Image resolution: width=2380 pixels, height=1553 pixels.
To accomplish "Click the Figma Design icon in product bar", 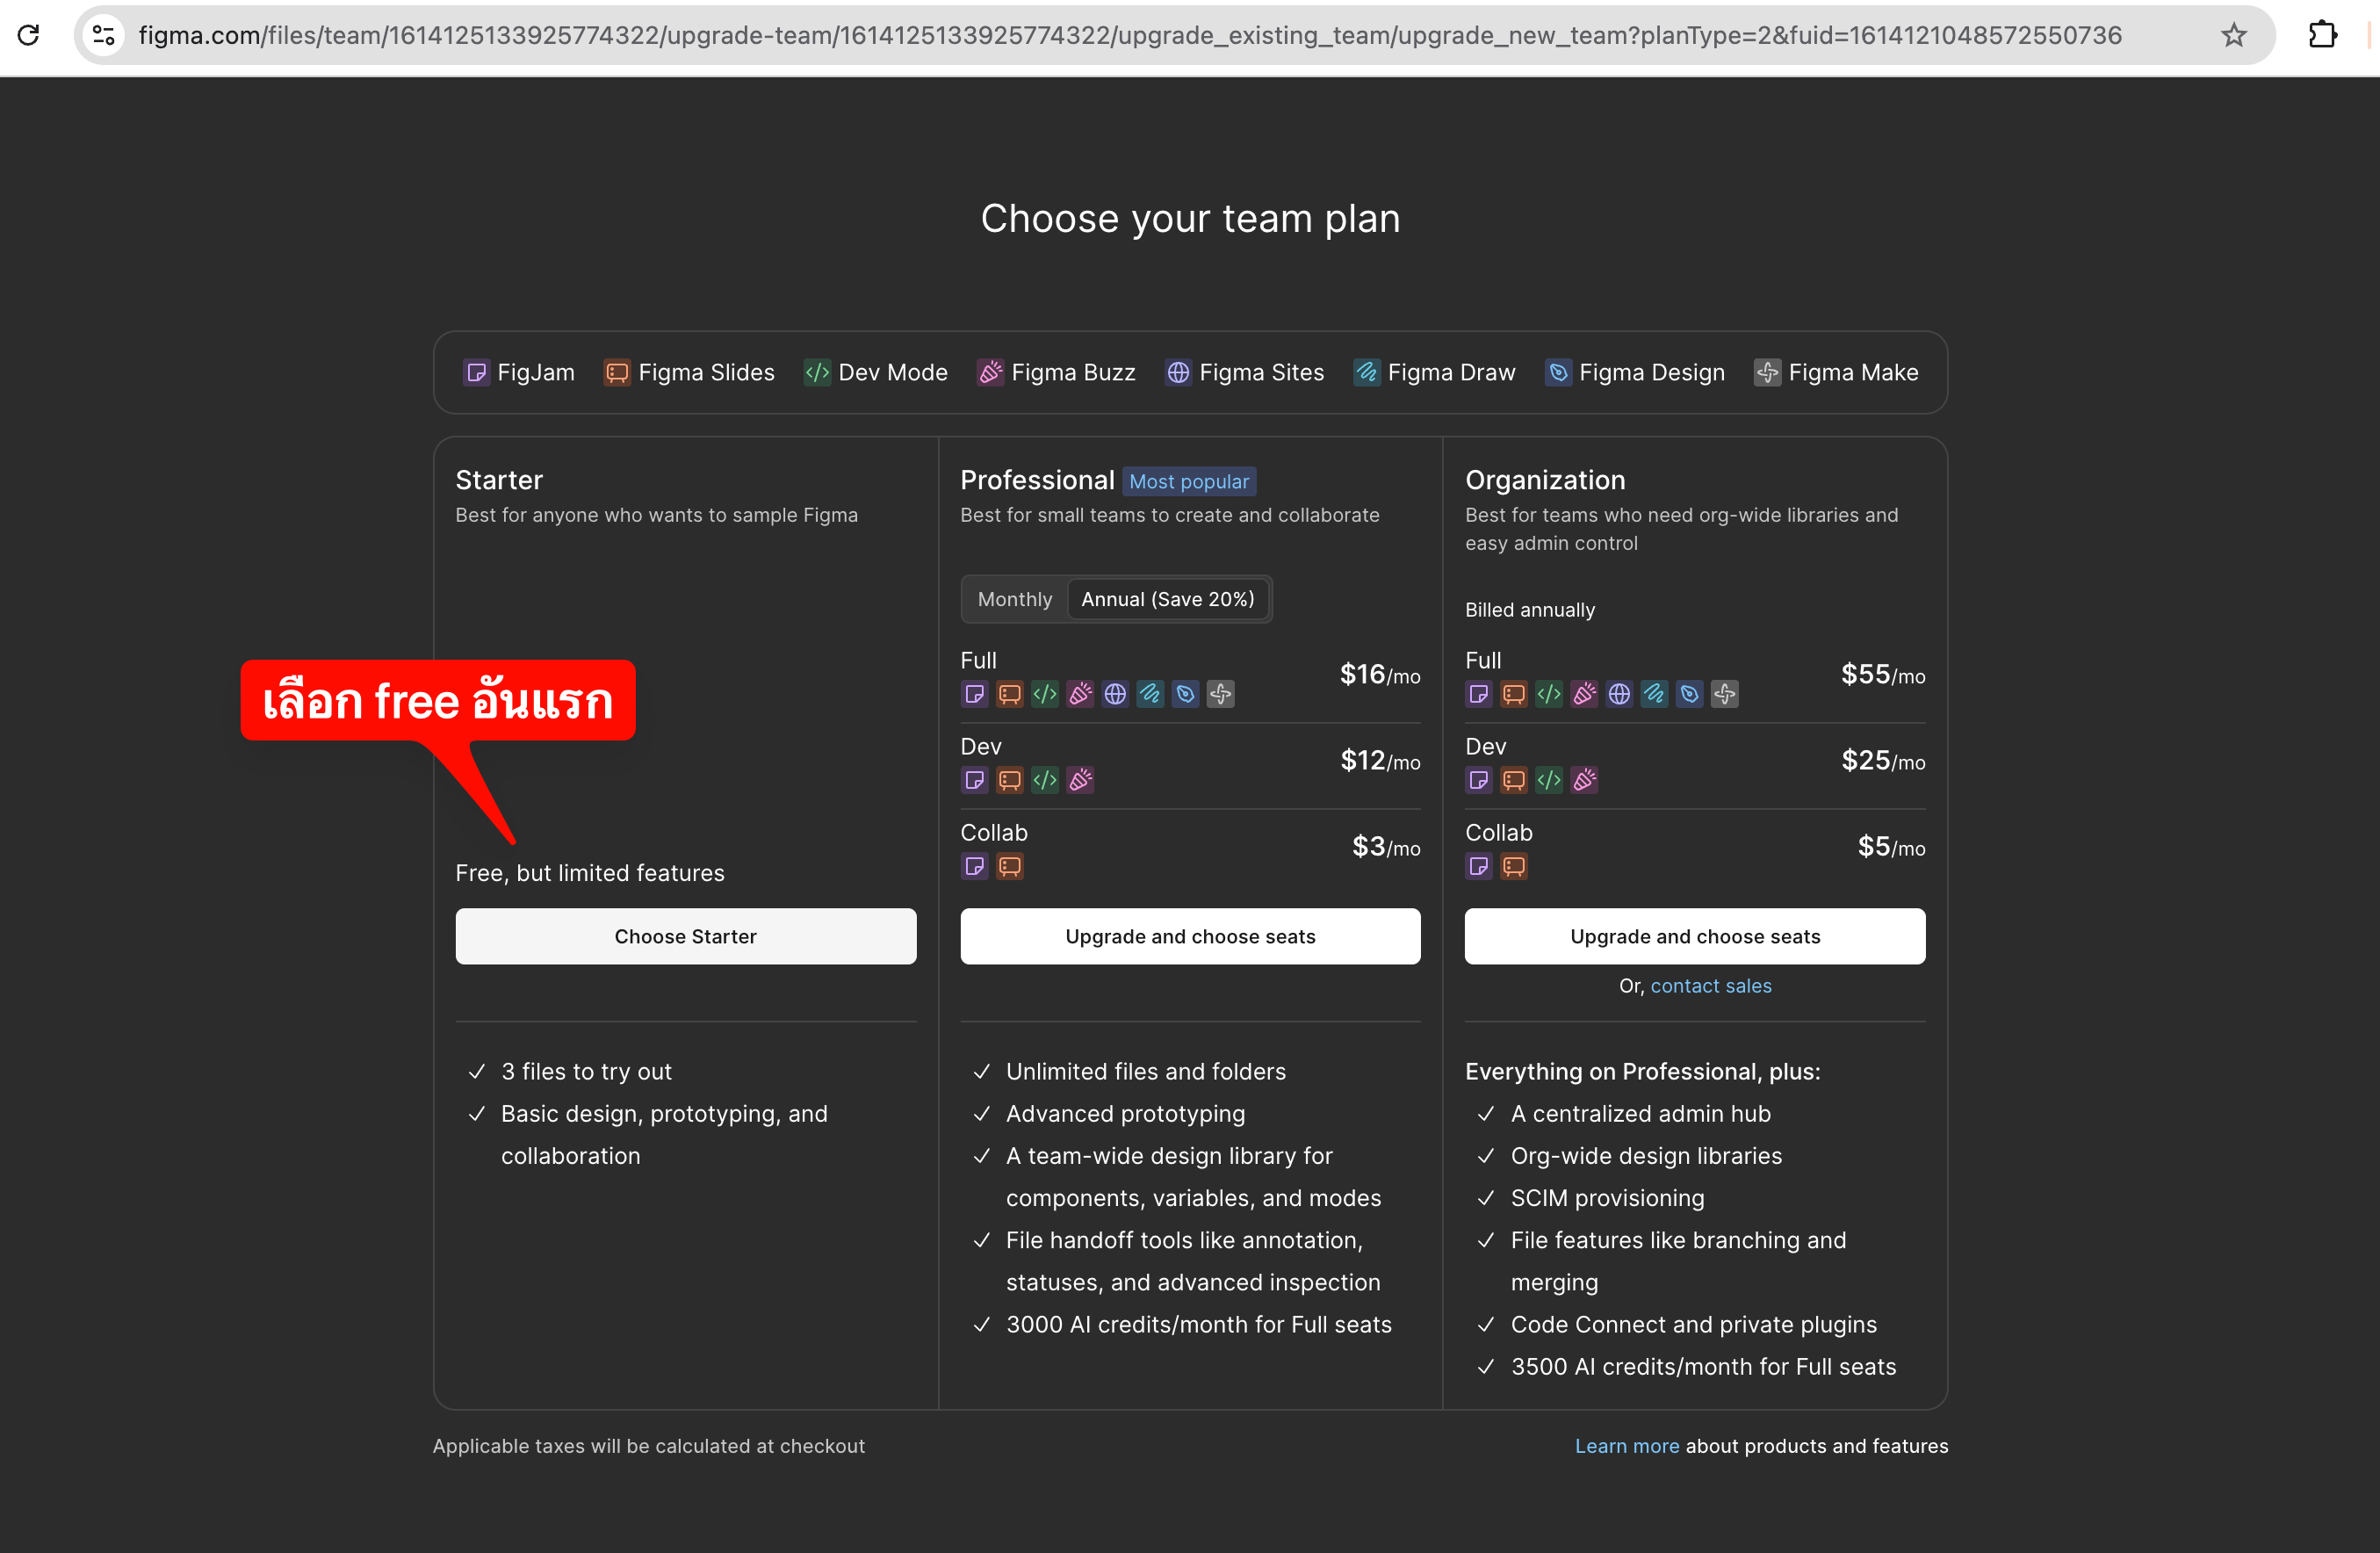I will [1558, 373].
